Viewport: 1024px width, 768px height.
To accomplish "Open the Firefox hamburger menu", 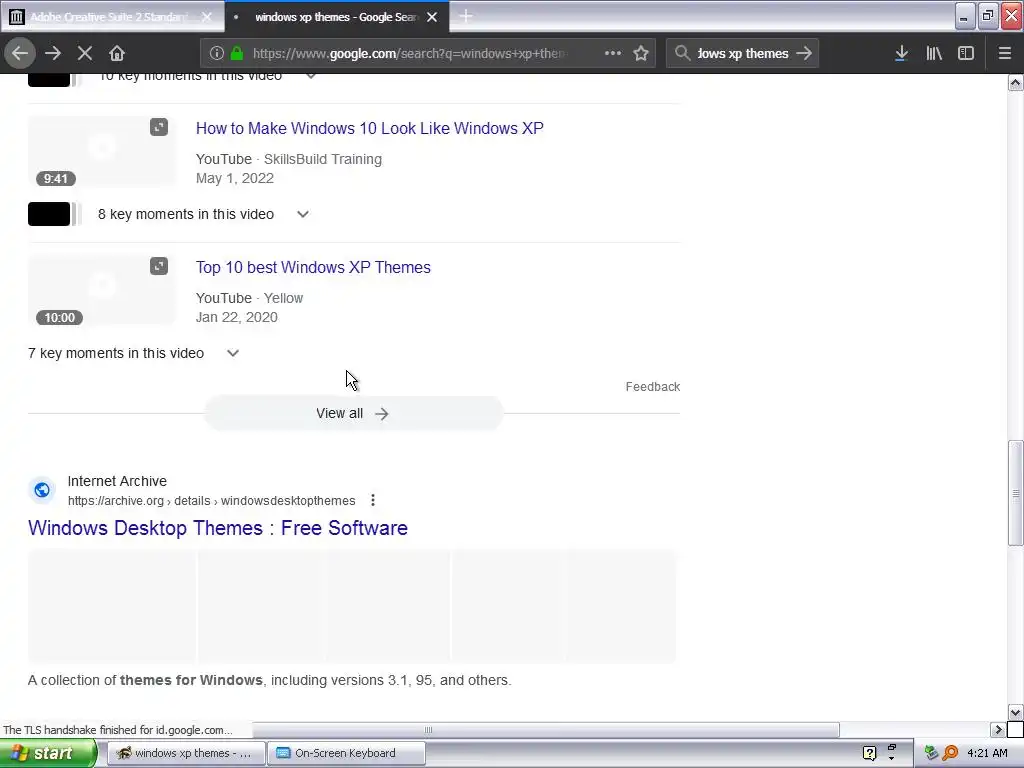I will pos(1004,53).
